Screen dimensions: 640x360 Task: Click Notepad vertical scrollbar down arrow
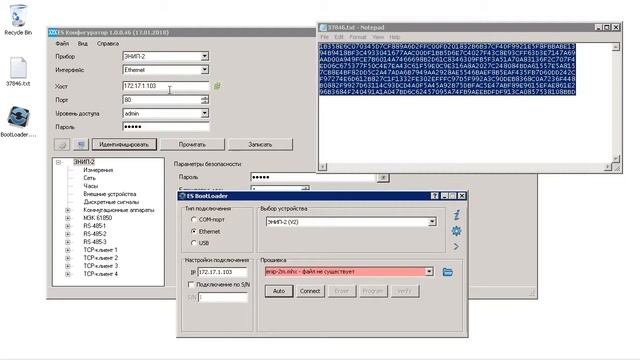pos(616,158)
